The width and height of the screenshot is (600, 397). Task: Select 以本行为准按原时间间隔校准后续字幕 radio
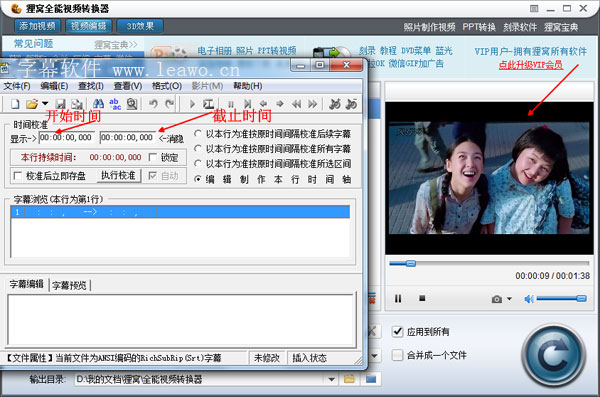198,134
